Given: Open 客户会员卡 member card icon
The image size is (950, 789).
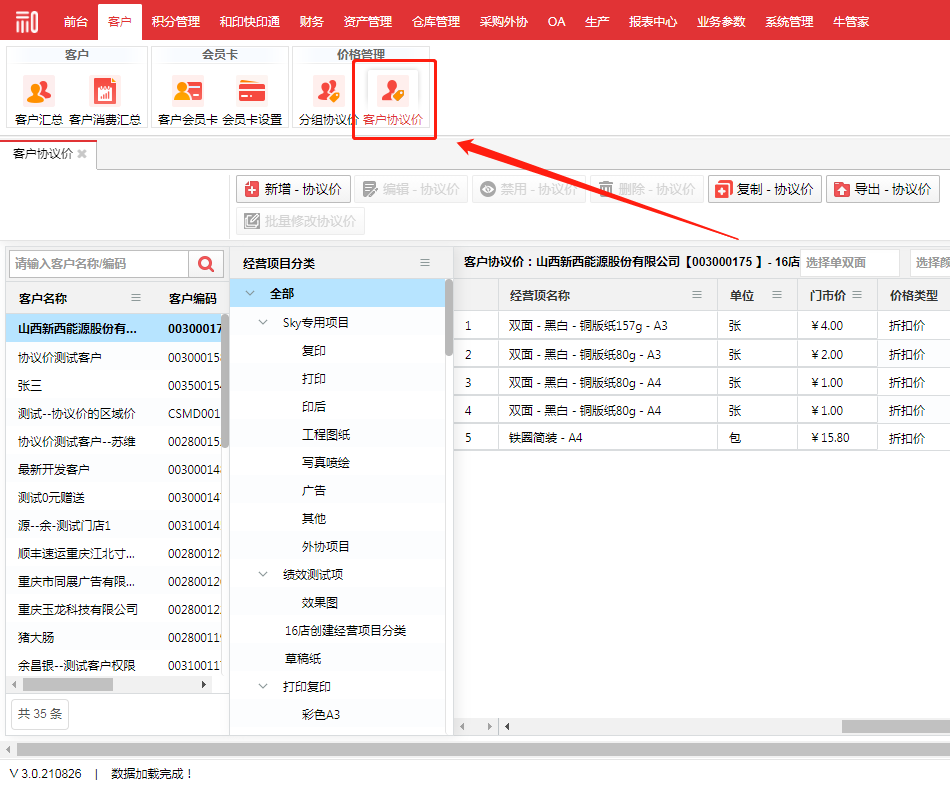Looking at the screenshot, I should [x=187, y=92].
